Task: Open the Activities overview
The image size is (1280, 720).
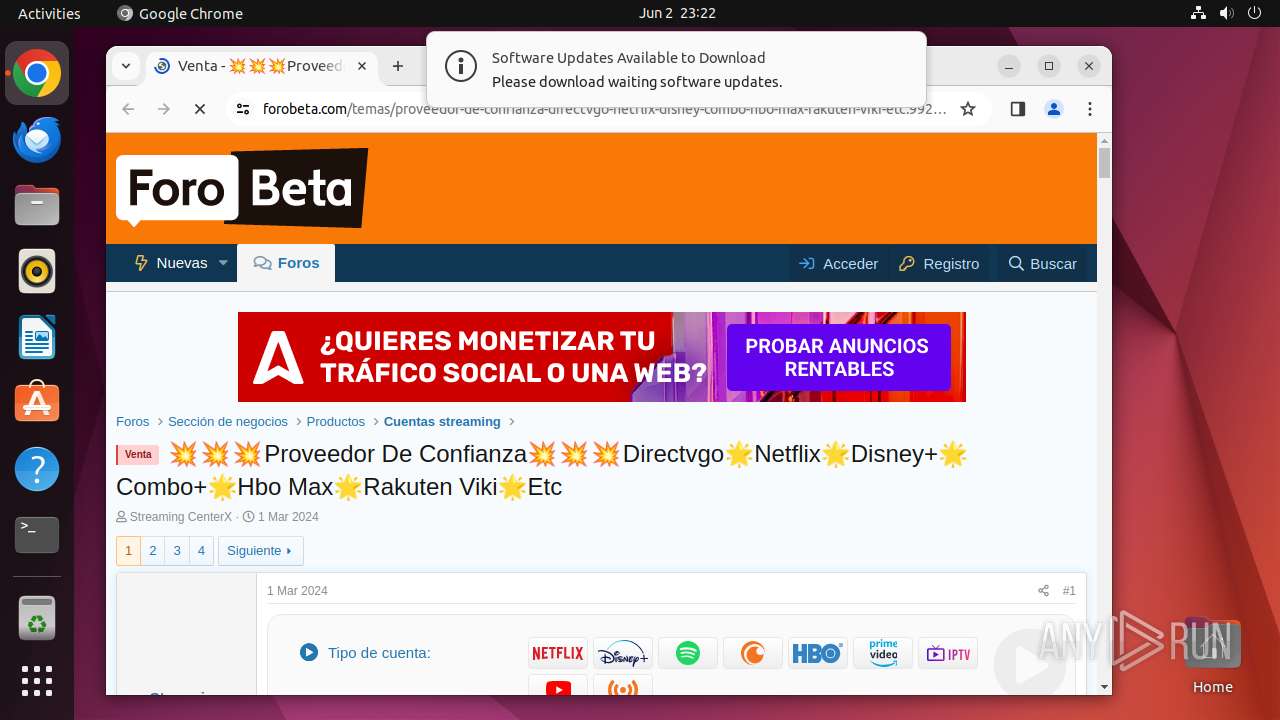Action: (49, 13)
